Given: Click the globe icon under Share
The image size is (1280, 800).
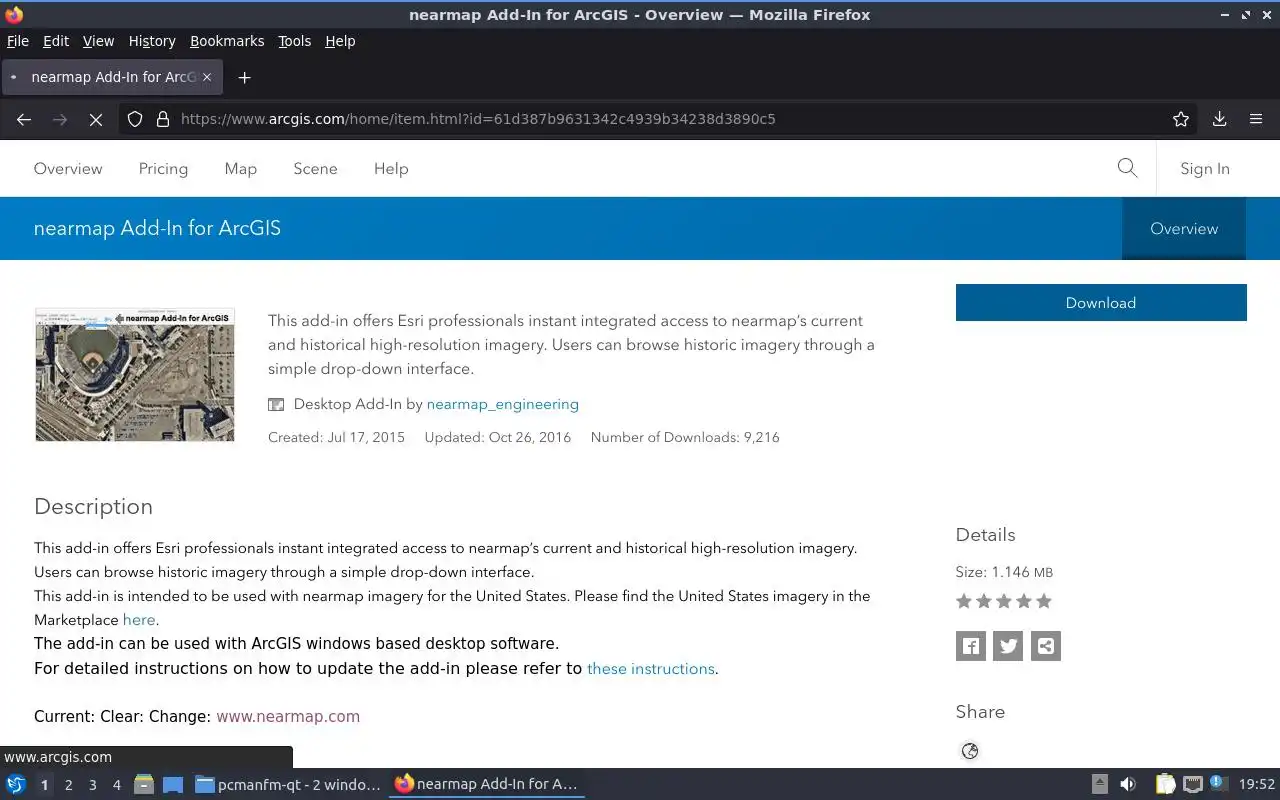Looking at the screenshot, I should tap(970, 751).
